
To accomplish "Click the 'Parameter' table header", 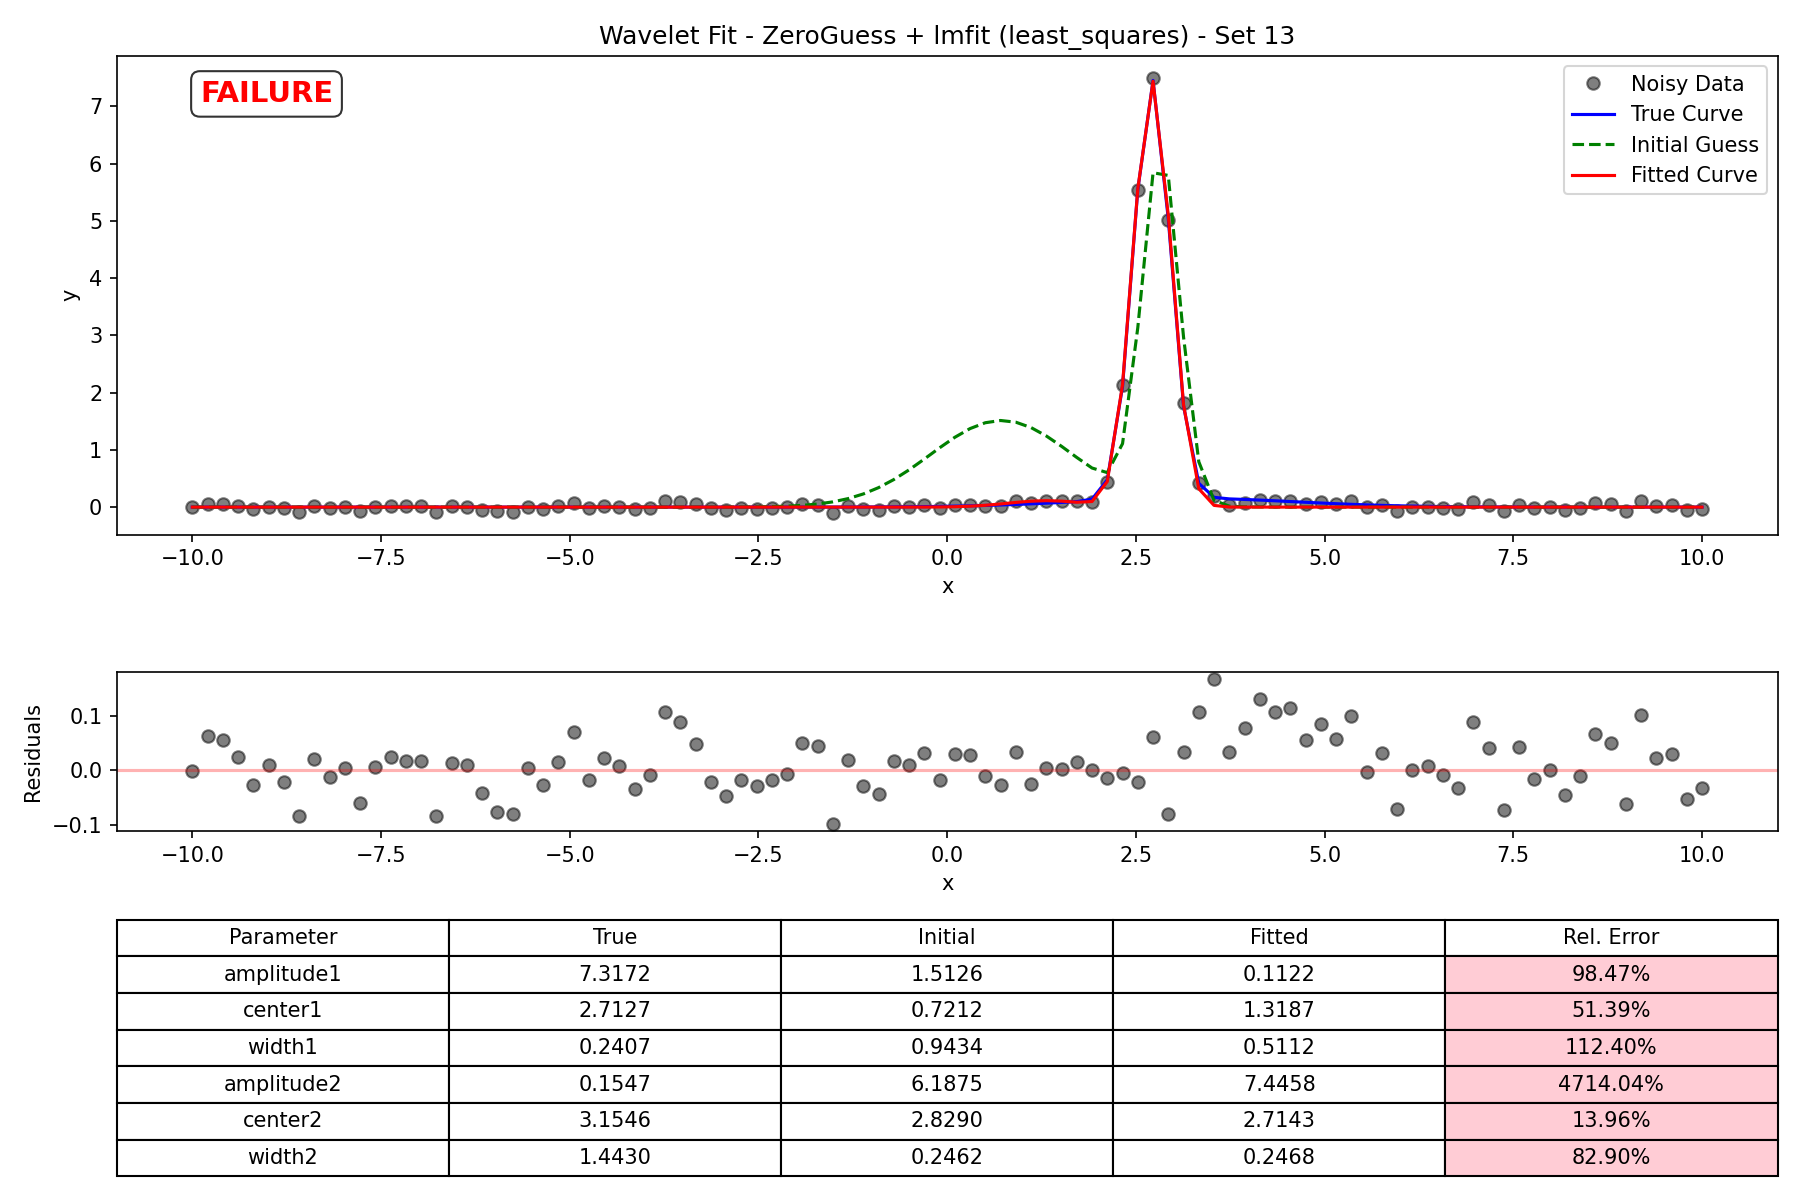I will coord(283,937).
